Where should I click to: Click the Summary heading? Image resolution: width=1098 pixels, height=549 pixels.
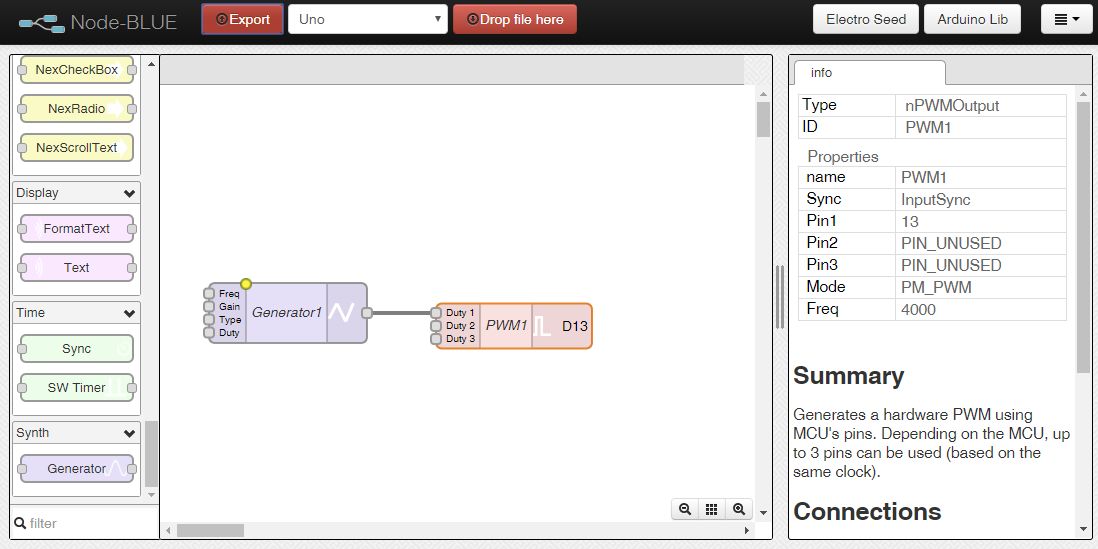848,376
